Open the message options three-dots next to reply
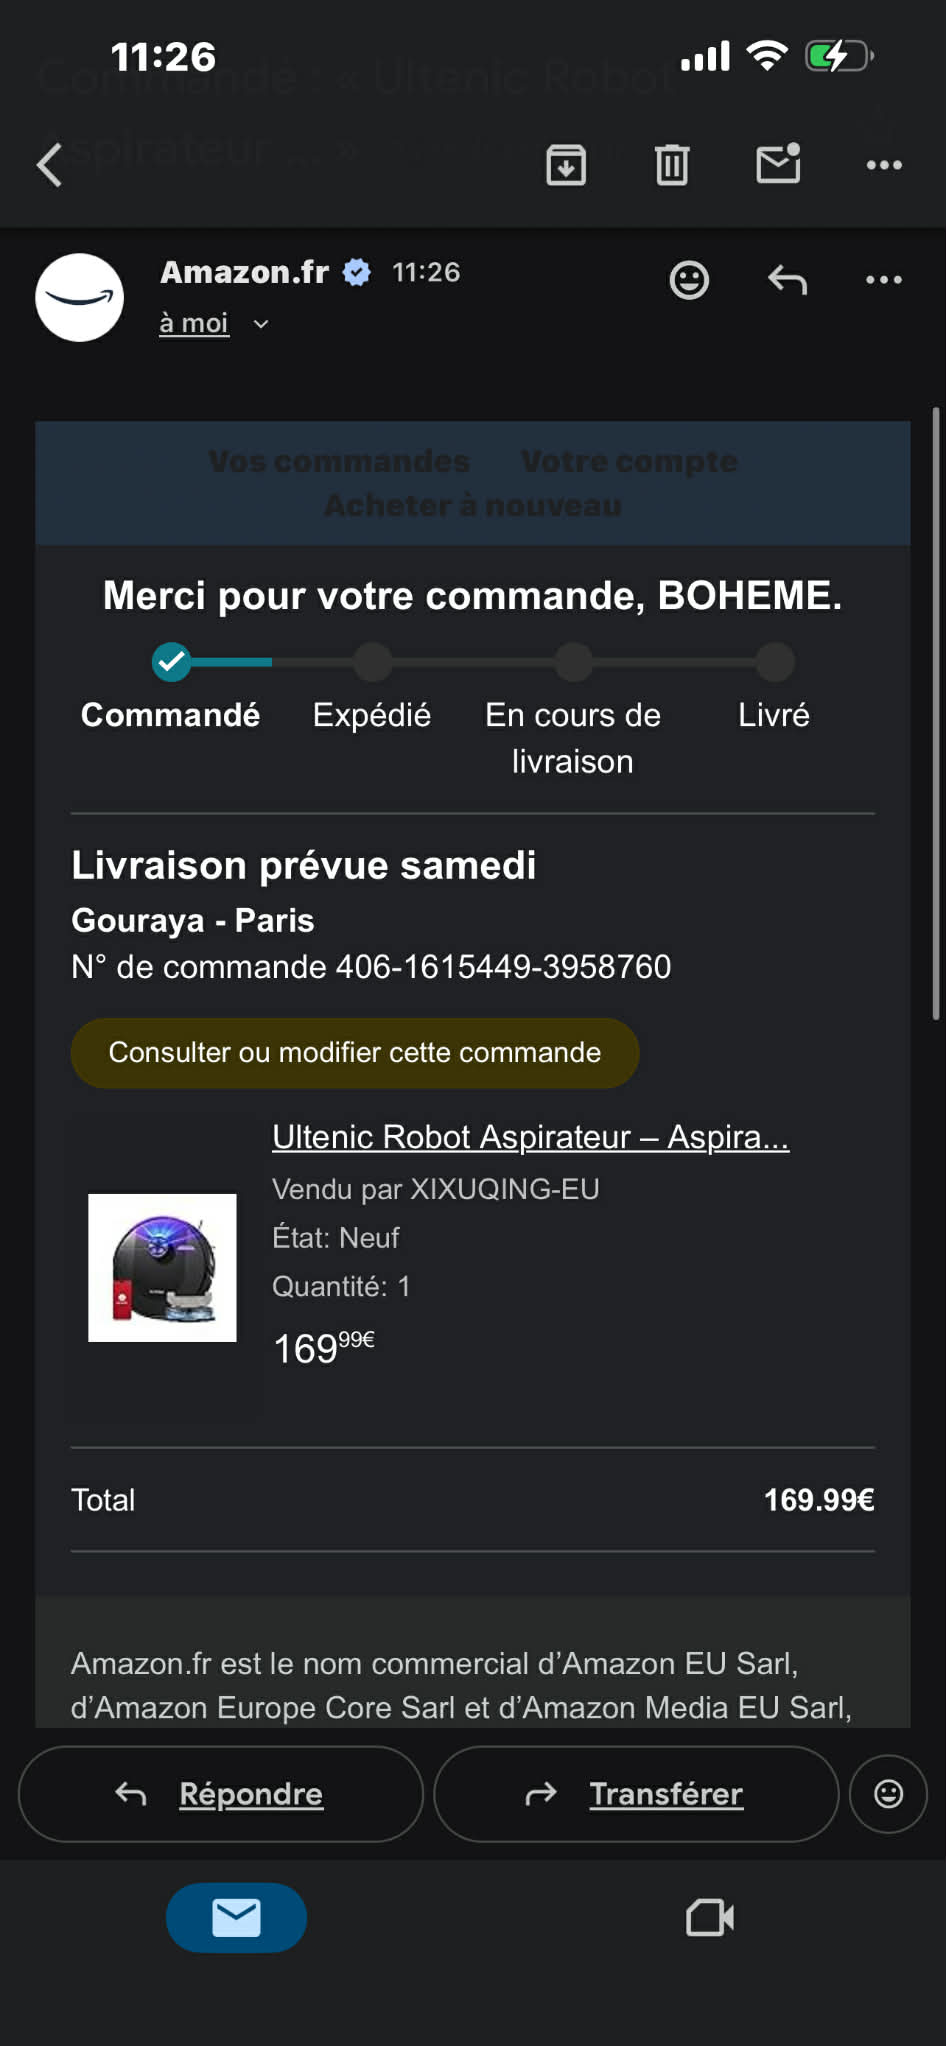 pos(884,280)
